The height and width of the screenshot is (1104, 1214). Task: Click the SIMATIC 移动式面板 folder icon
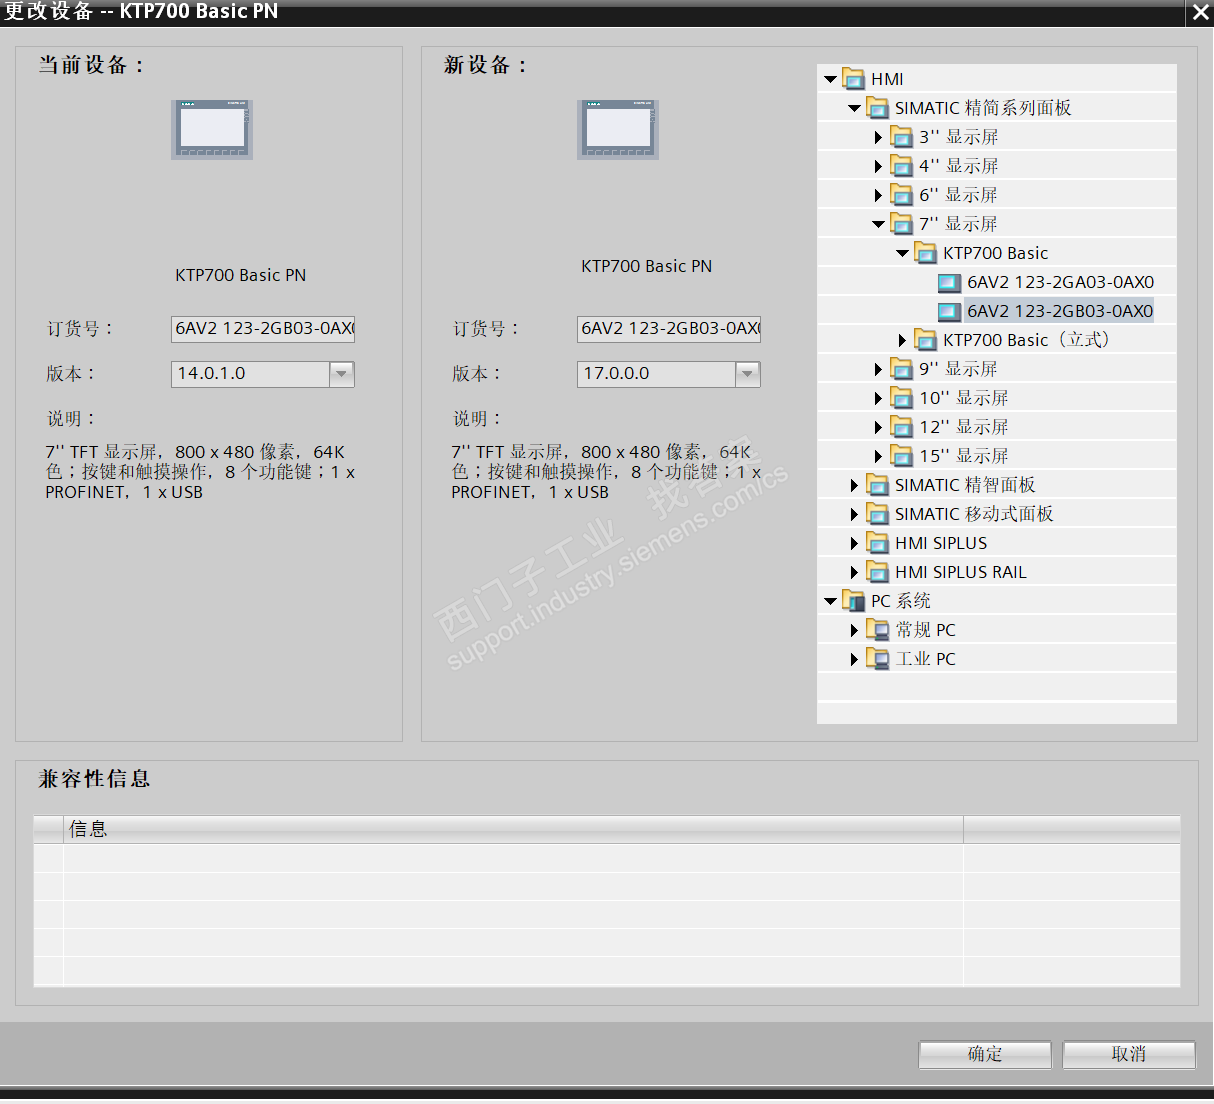point(877,514)
